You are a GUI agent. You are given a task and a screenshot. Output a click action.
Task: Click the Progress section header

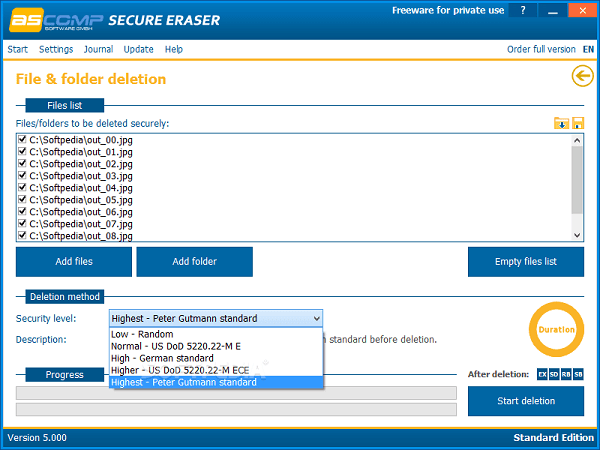65,375
